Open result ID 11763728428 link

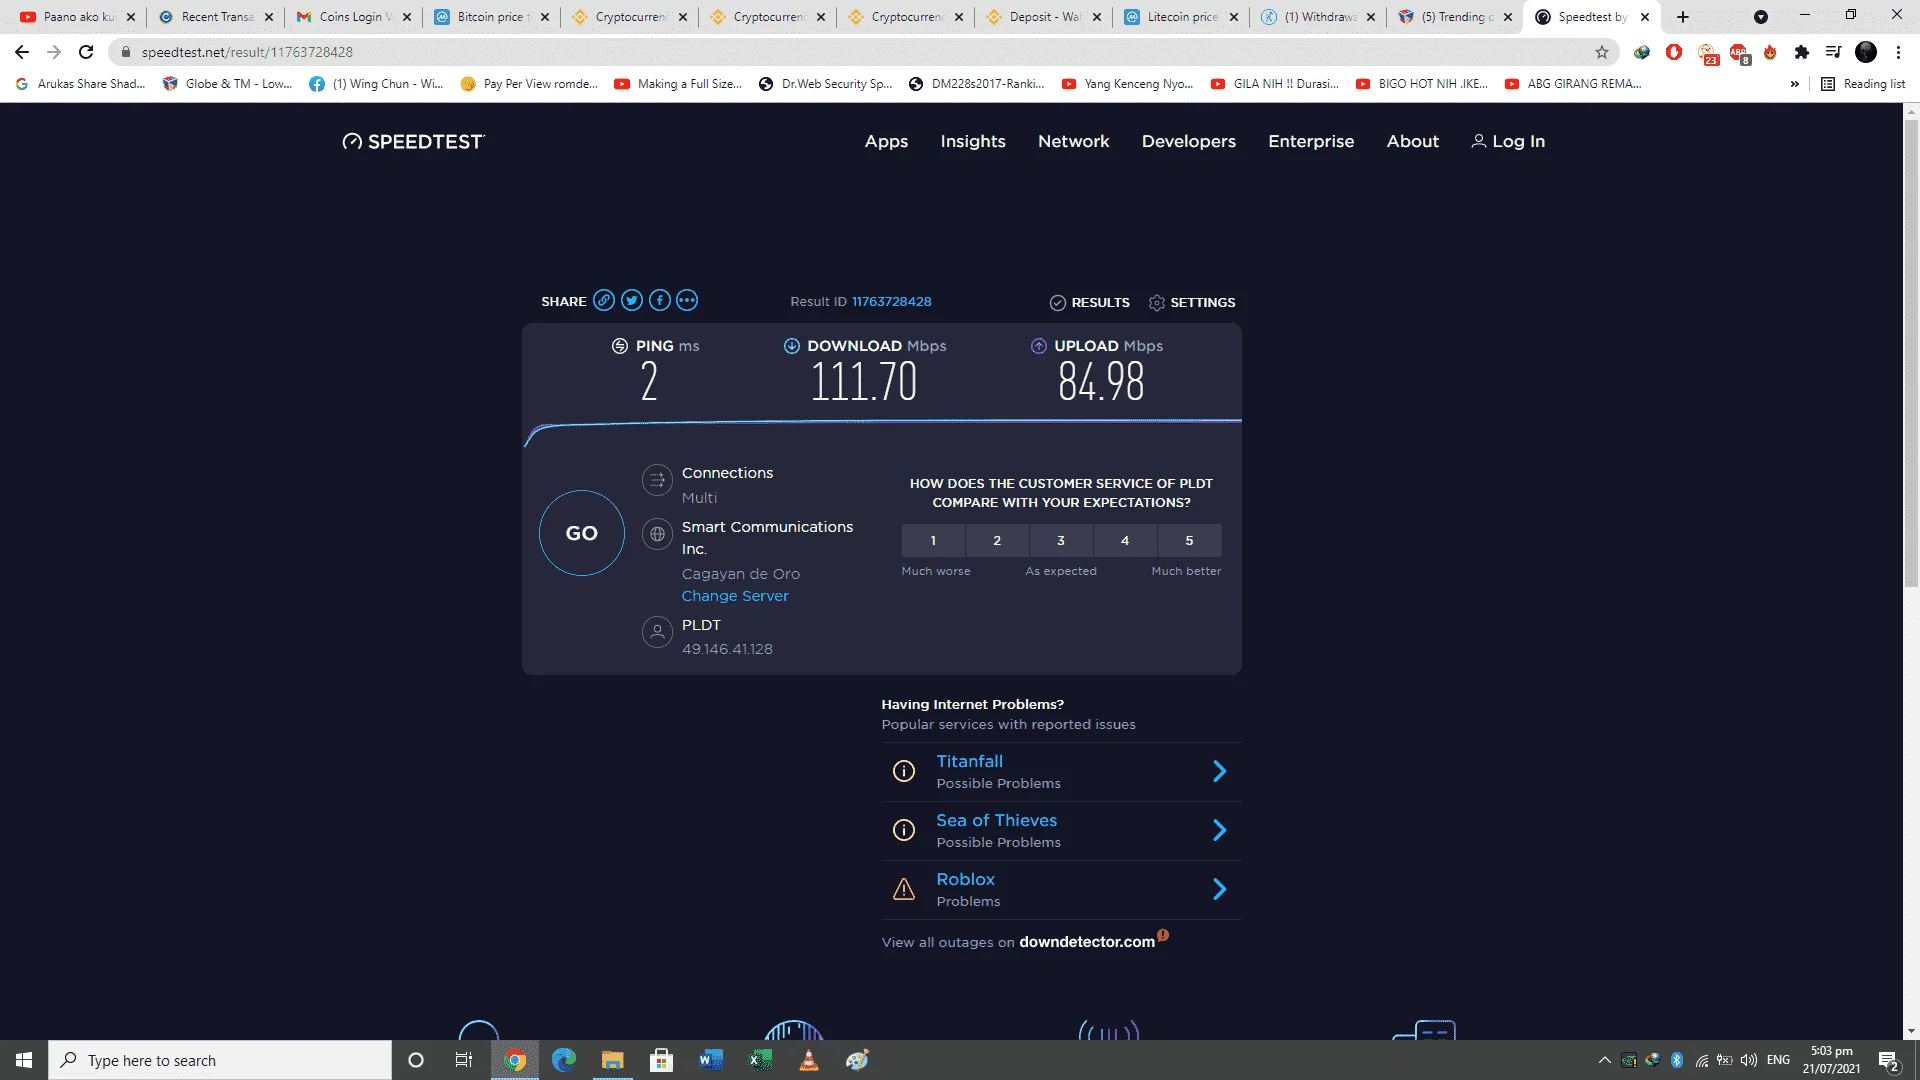(x=891, y=301)
